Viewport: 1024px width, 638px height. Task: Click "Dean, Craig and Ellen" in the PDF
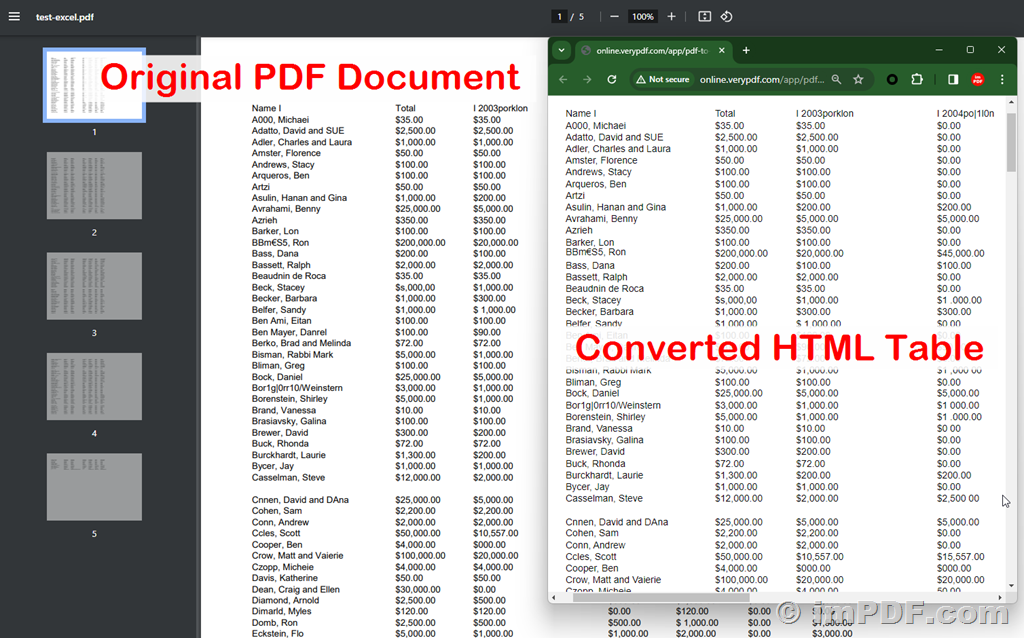click(295, 589)
